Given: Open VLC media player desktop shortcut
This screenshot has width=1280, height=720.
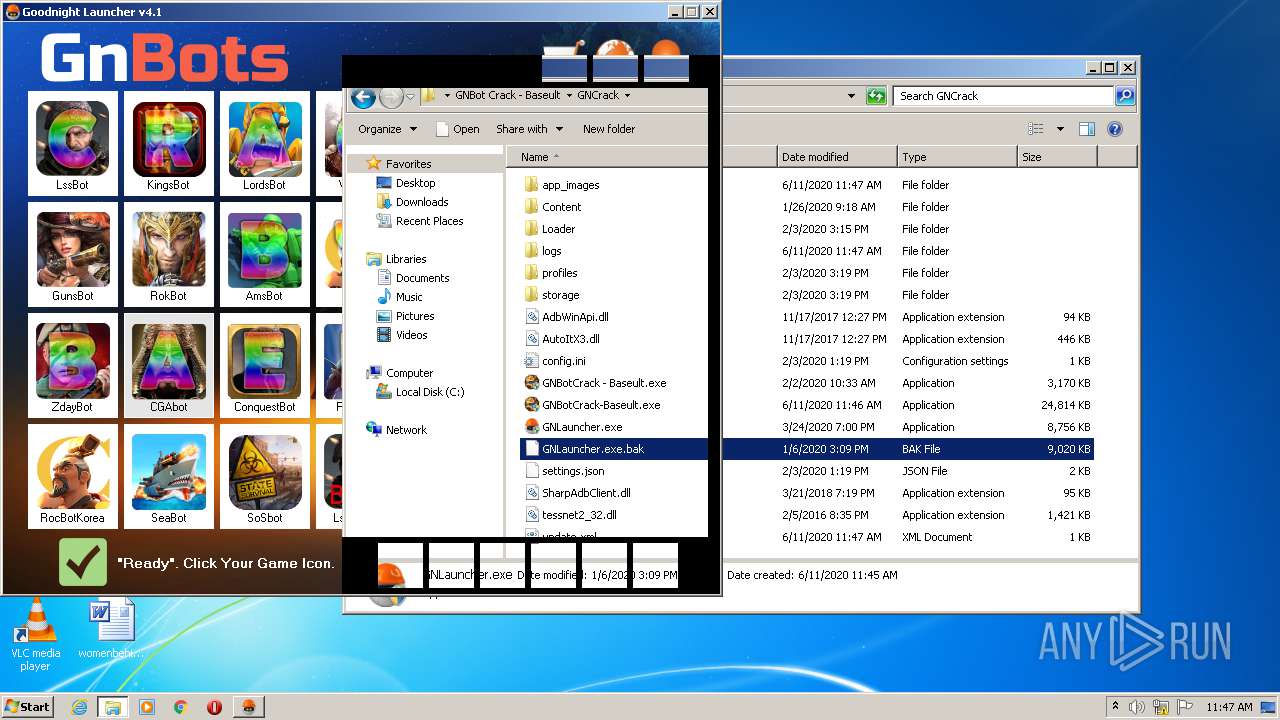Looking at the screenshot, I should [x=35, y=634].
